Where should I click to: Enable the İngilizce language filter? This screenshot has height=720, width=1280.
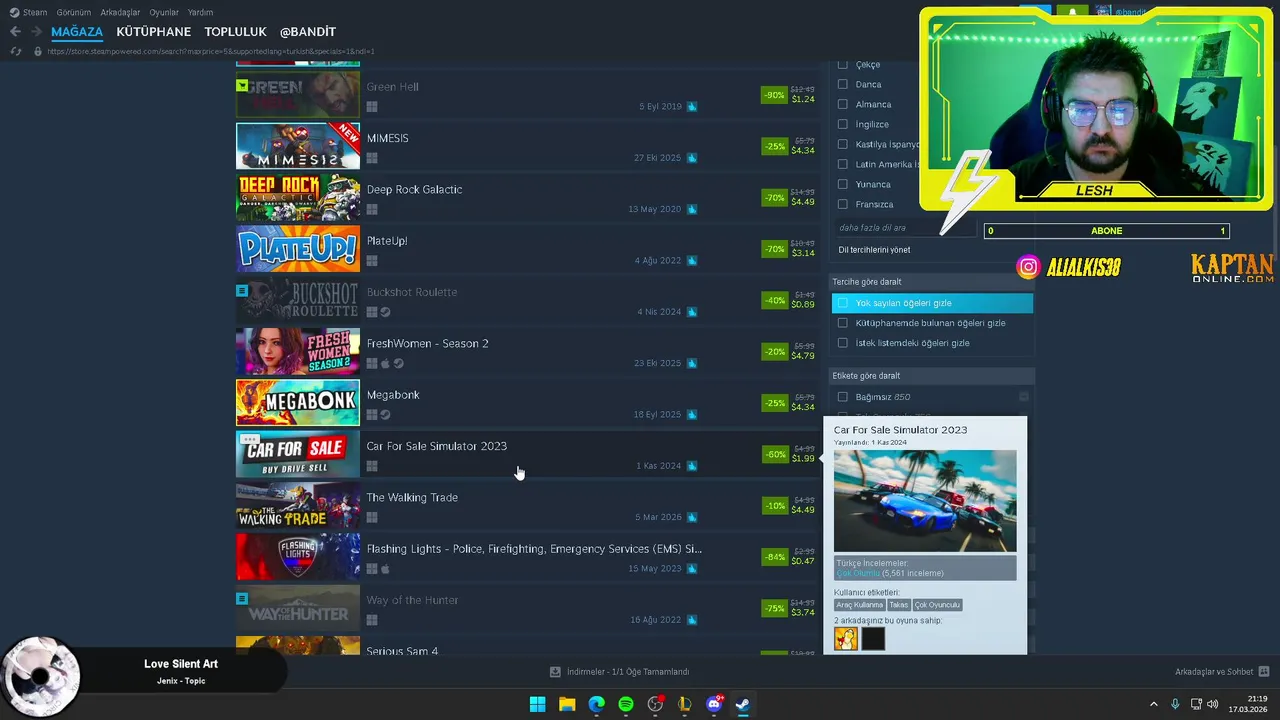point(842,124)
